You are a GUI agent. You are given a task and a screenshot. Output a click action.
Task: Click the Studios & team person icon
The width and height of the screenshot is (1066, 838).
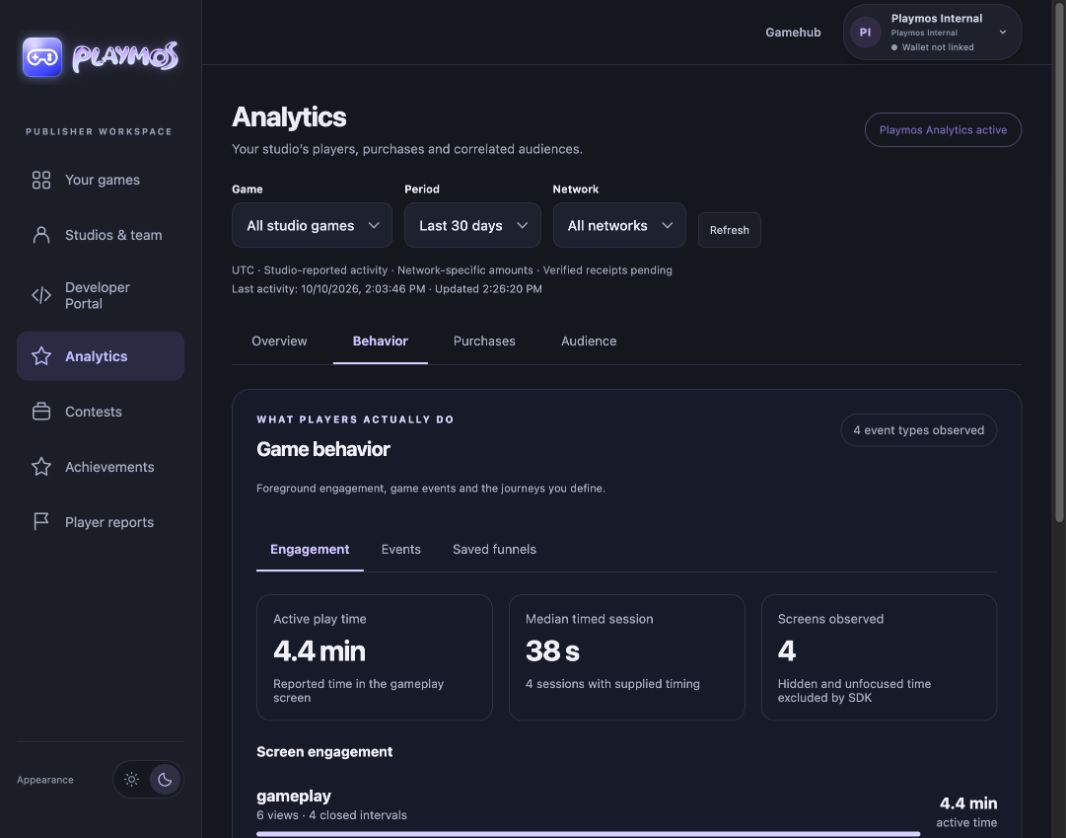point(41,235)
